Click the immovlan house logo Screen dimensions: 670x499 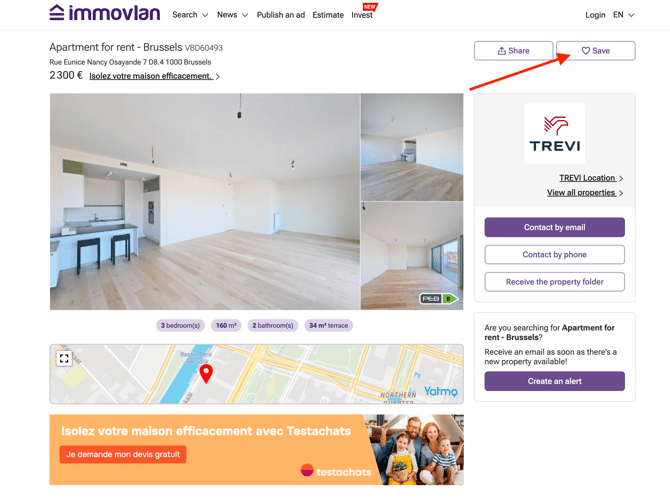[x=104, y=13]
